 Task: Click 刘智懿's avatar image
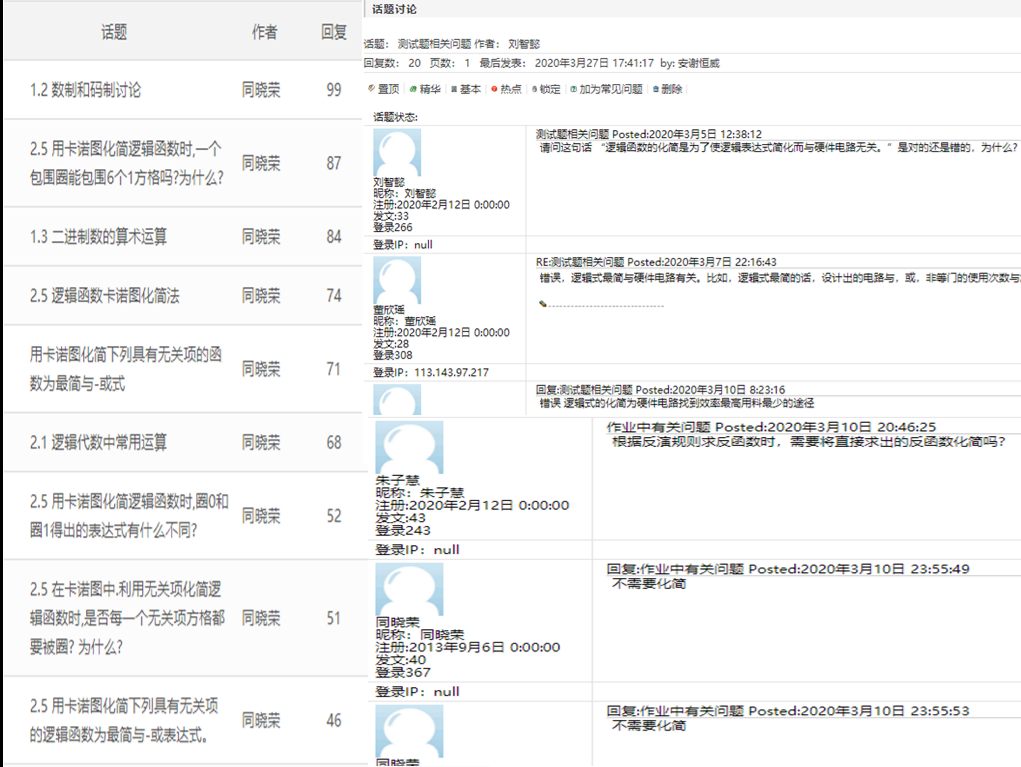click(396, 153)
